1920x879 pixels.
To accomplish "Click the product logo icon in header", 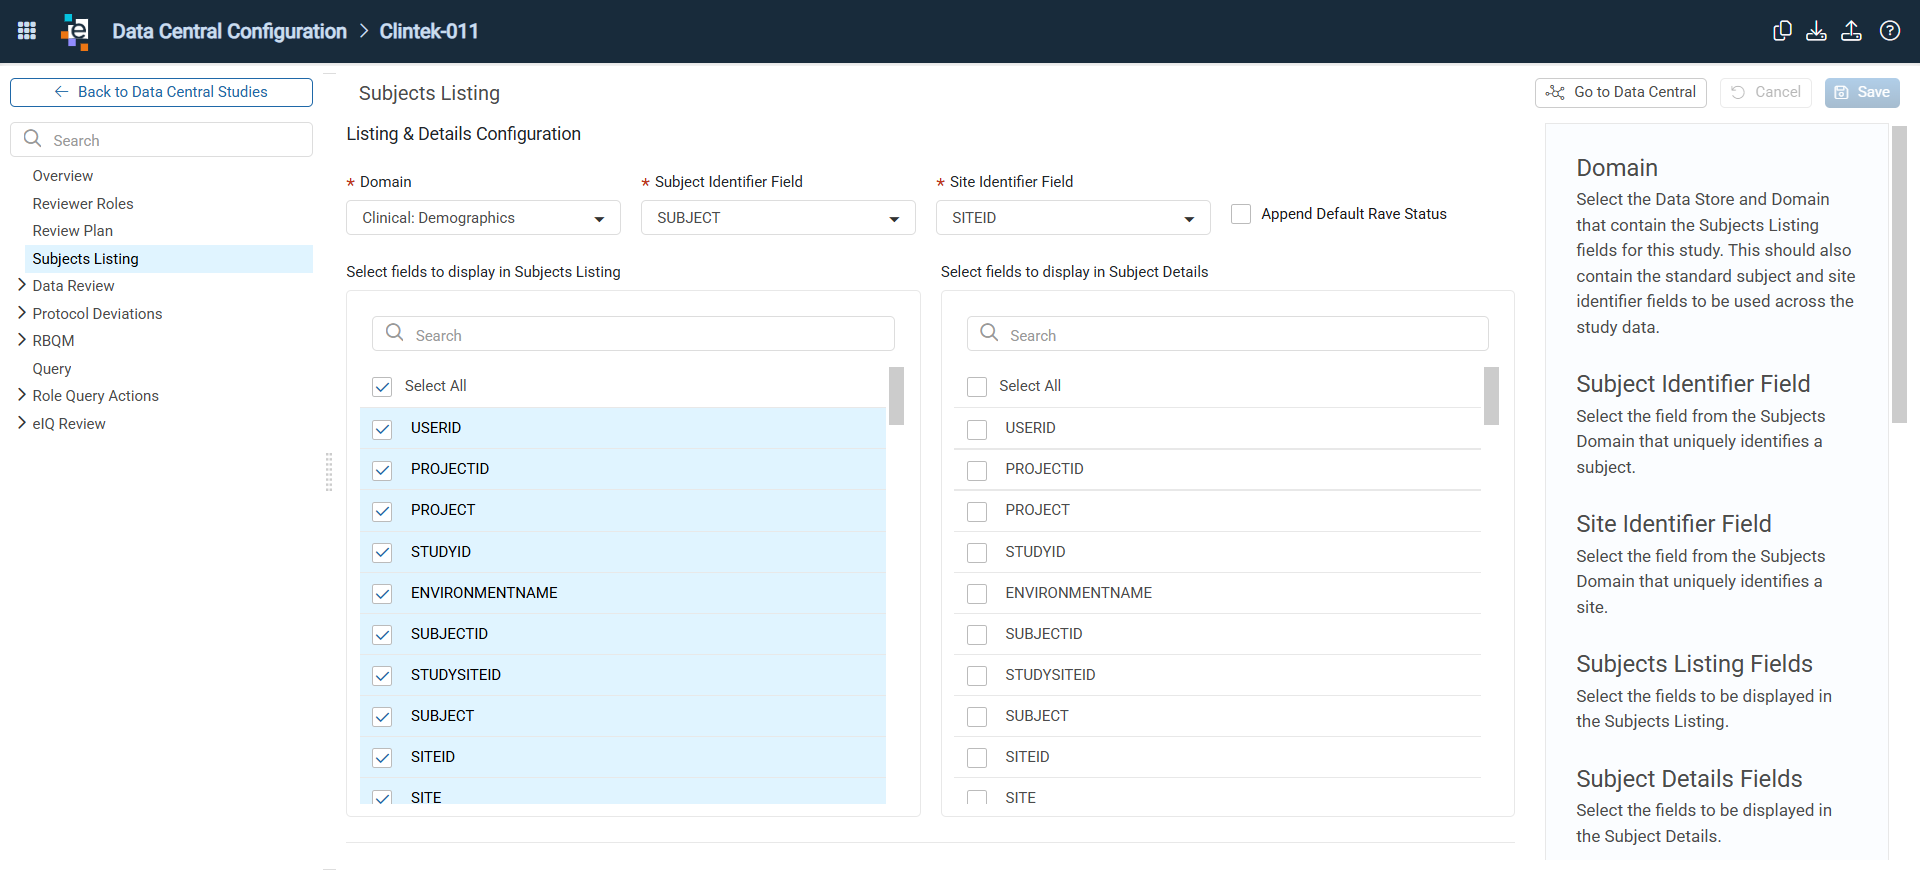I will click(x=75, y=31).
